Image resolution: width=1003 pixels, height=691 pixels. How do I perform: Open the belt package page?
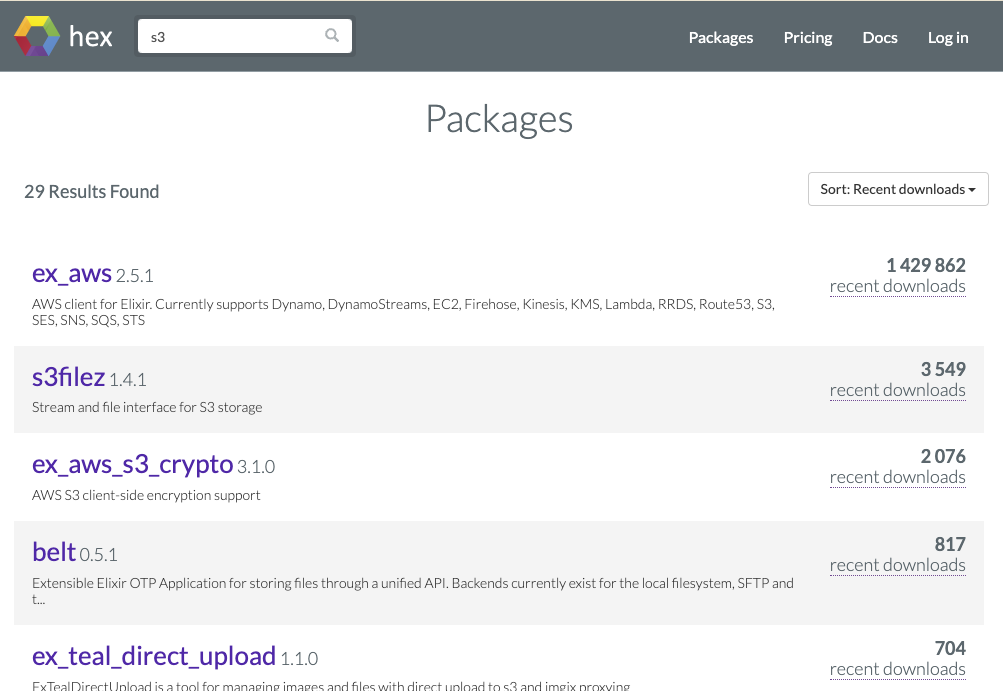[x=54, y=552]
